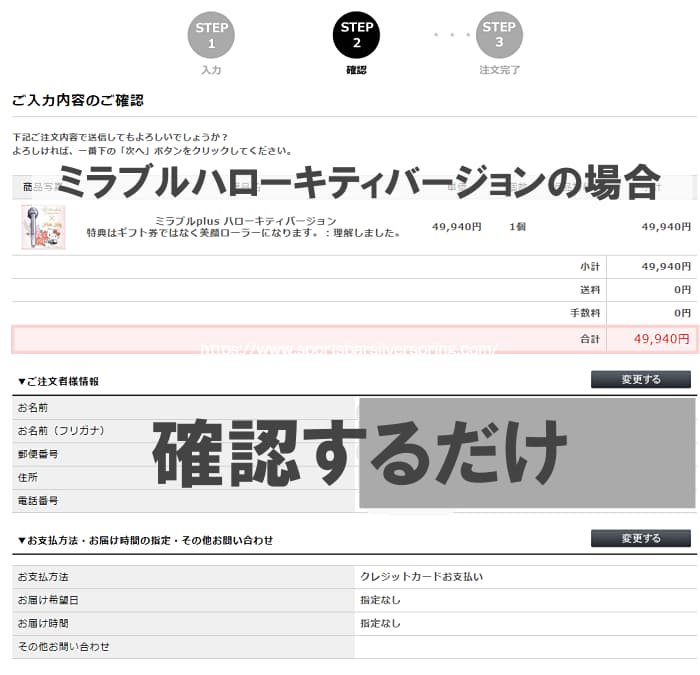Click 変更する button for ご注文者様情報
The image size is (700, 675).
click(x=641, y=379)
